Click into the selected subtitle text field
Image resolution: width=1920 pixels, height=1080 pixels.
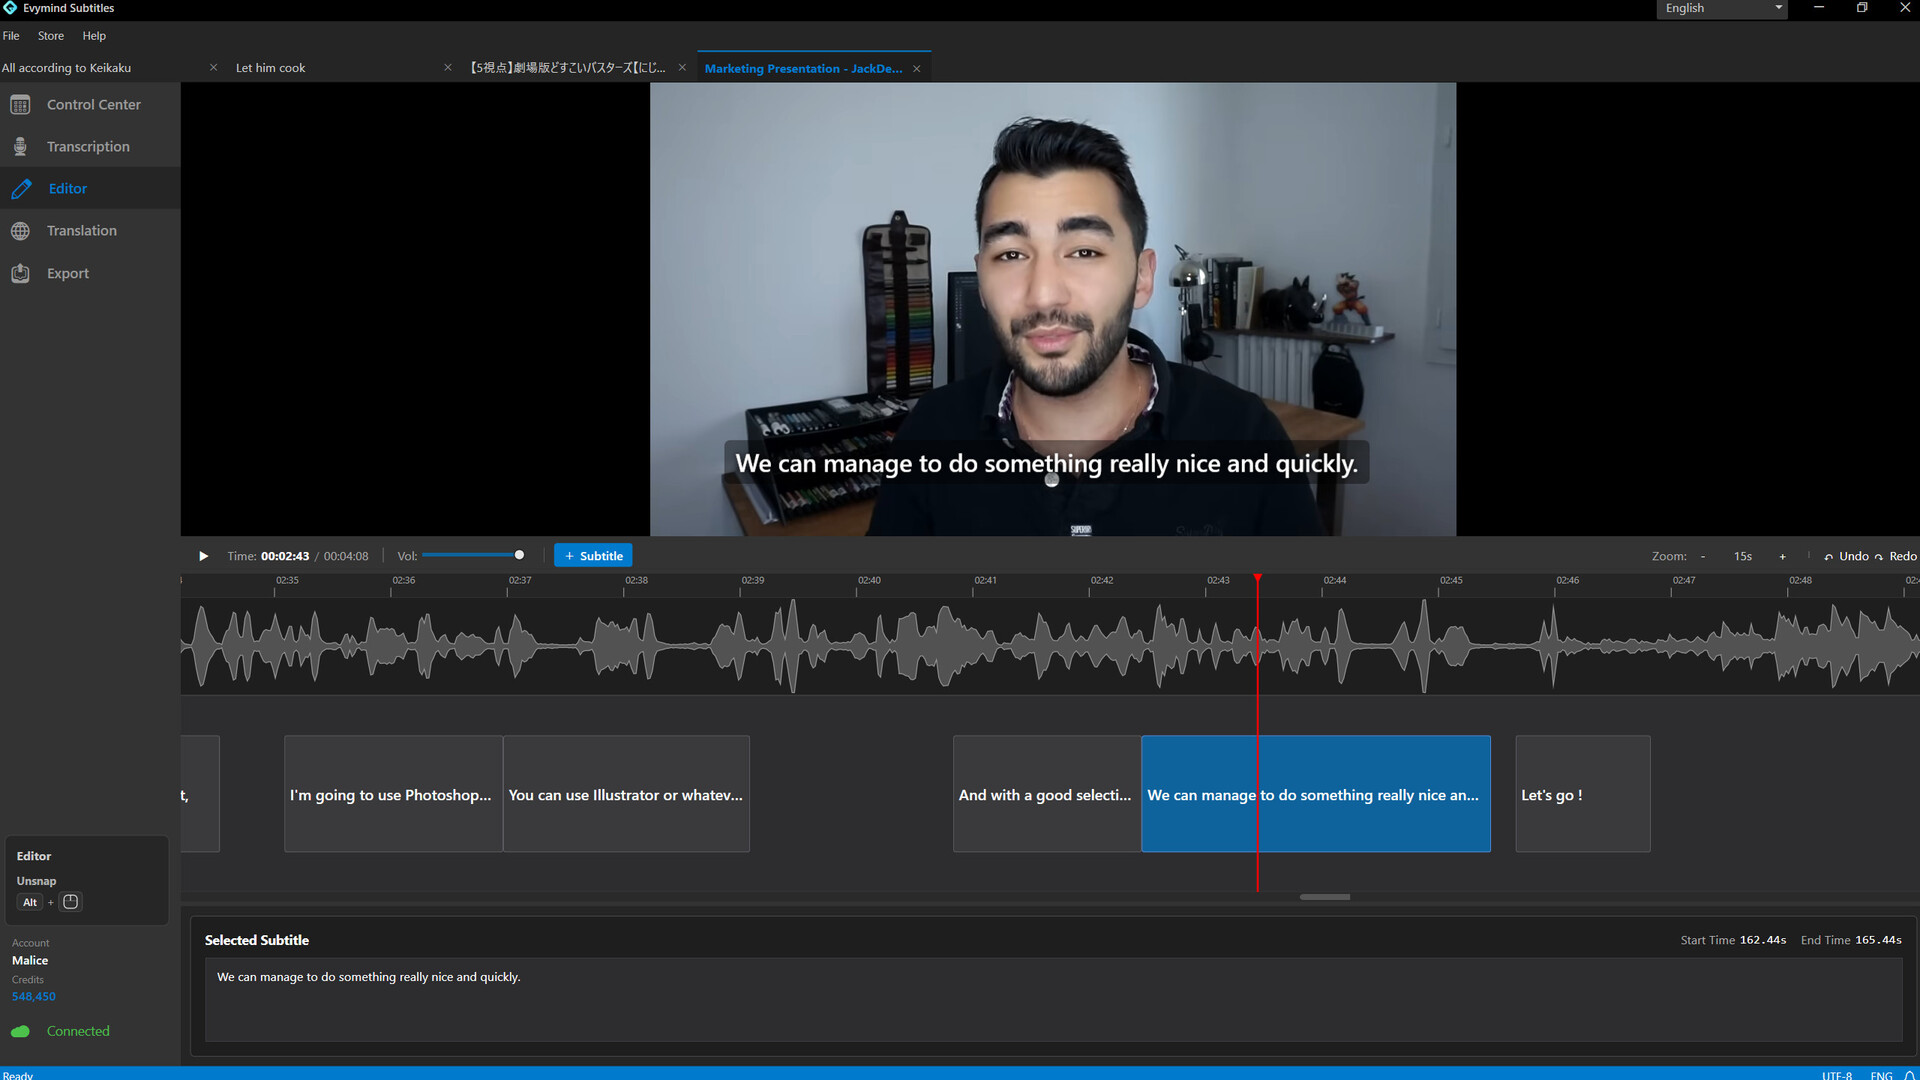click(1052, 999)
